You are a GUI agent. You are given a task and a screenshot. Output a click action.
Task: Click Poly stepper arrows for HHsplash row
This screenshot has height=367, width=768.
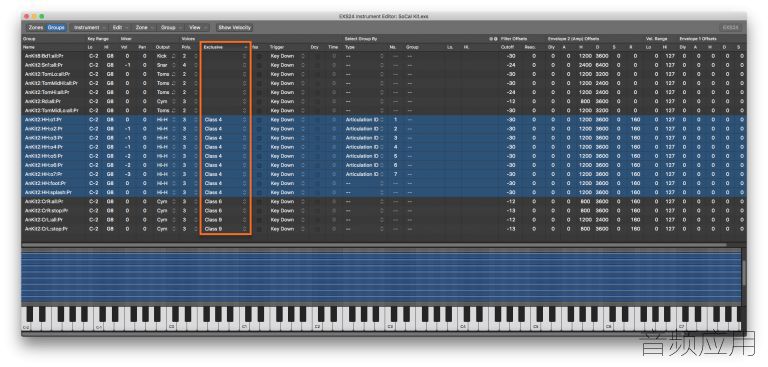[x=195, y=192]
